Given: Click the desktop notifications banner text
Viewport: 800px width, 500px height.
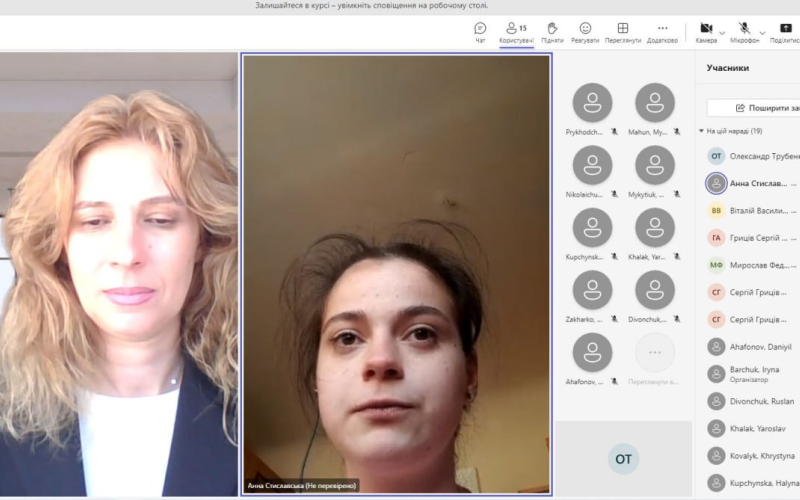Looking at the screenshot, I should (371, 6).
